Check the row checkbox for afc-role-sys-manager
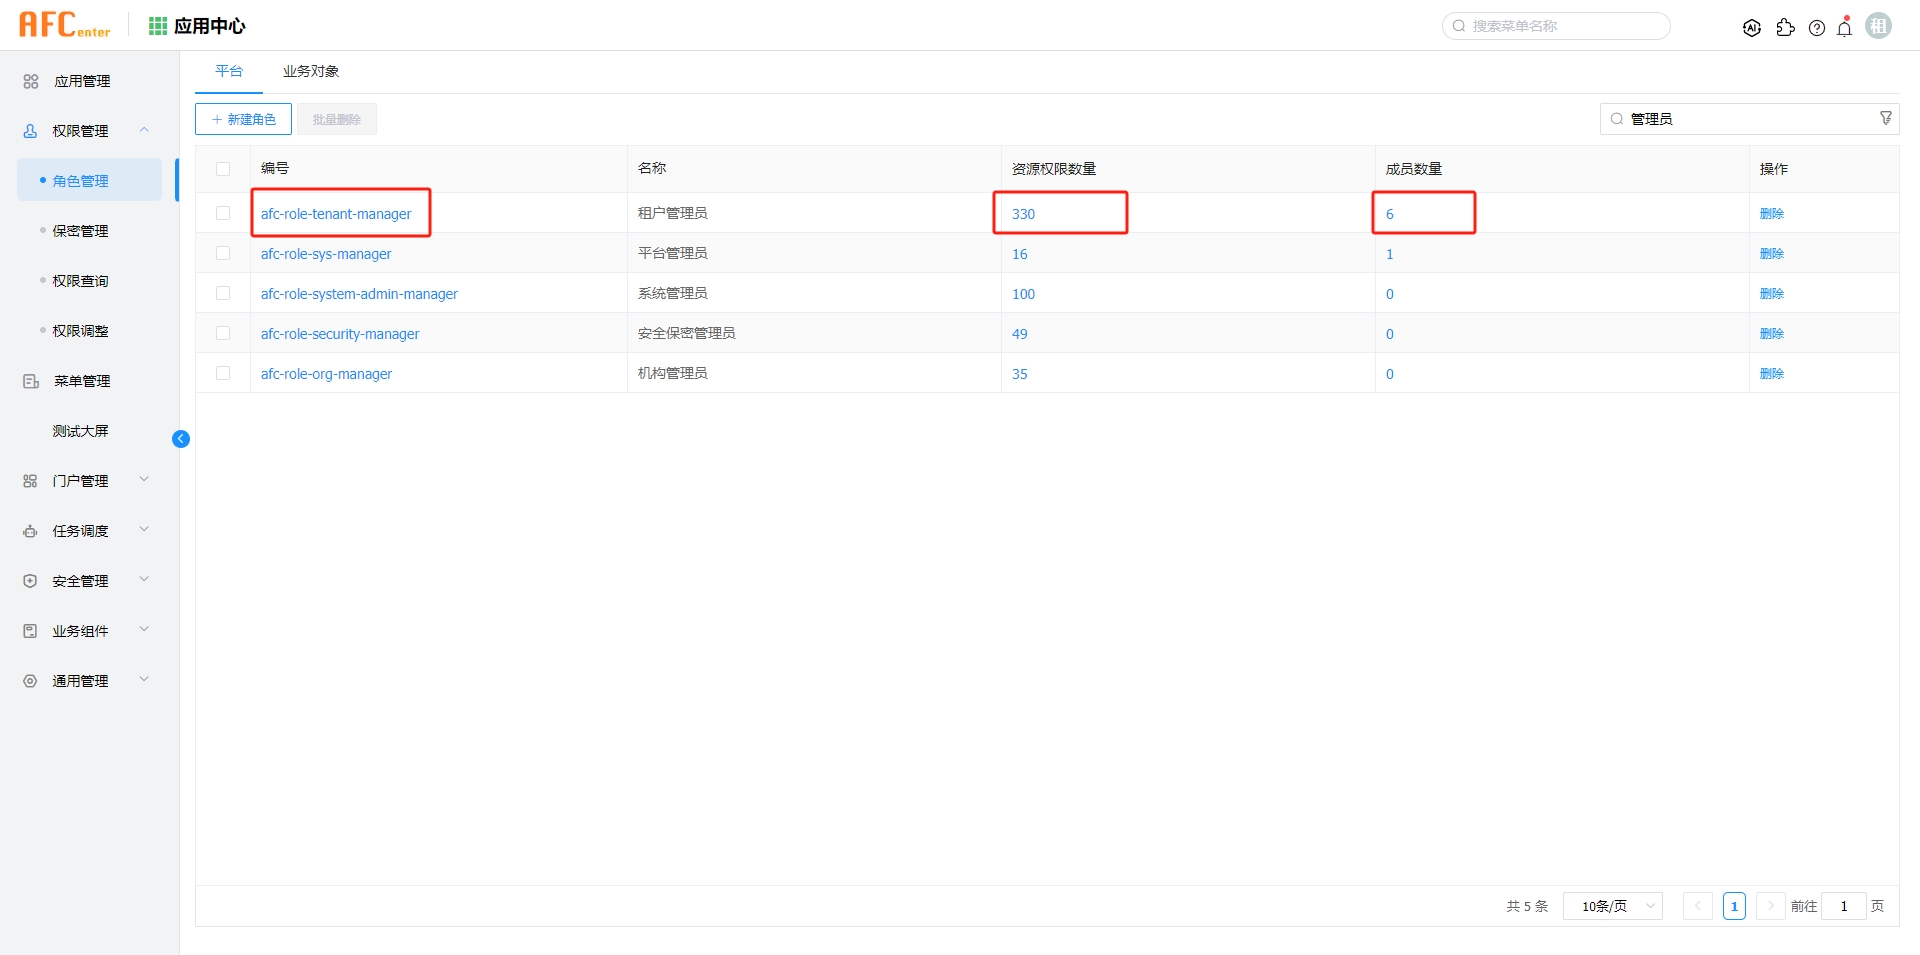This screenshot has height=955, width=1920. point(222,253)
